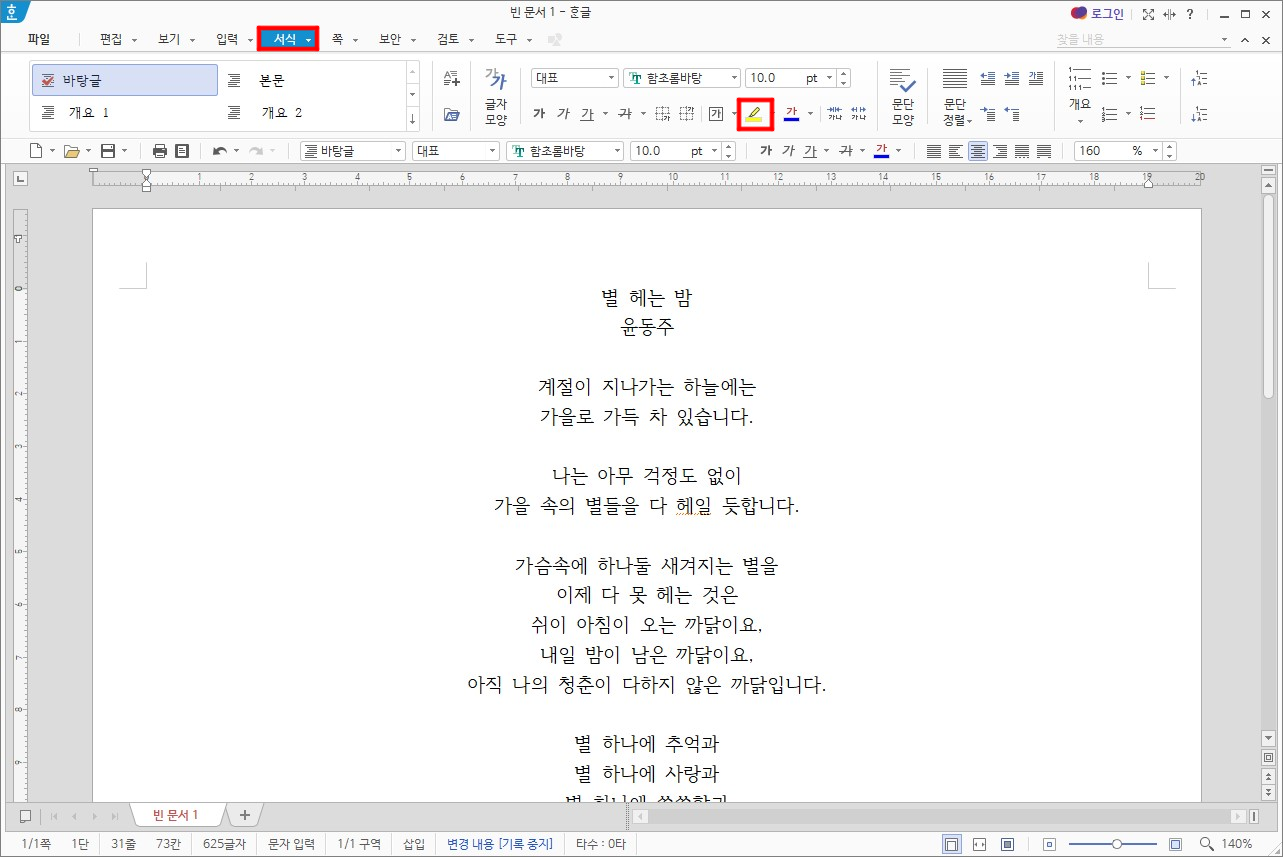Image resolution: width=1283 pixels, height=857 pixels.
Task: Click 변경 내용 [기록 중지] in status bar
Action: (499, 844)
